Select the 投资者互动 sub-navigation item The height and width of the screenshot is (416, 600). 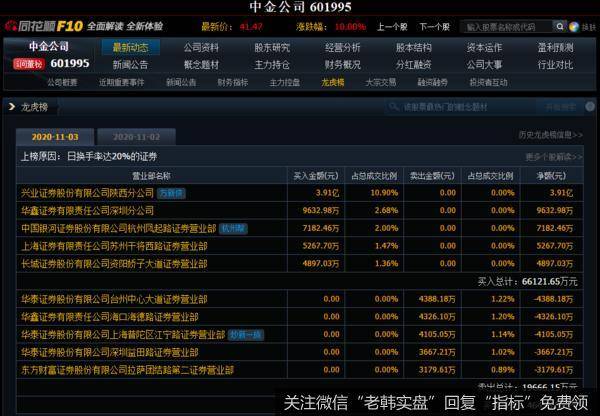(489, 82)
